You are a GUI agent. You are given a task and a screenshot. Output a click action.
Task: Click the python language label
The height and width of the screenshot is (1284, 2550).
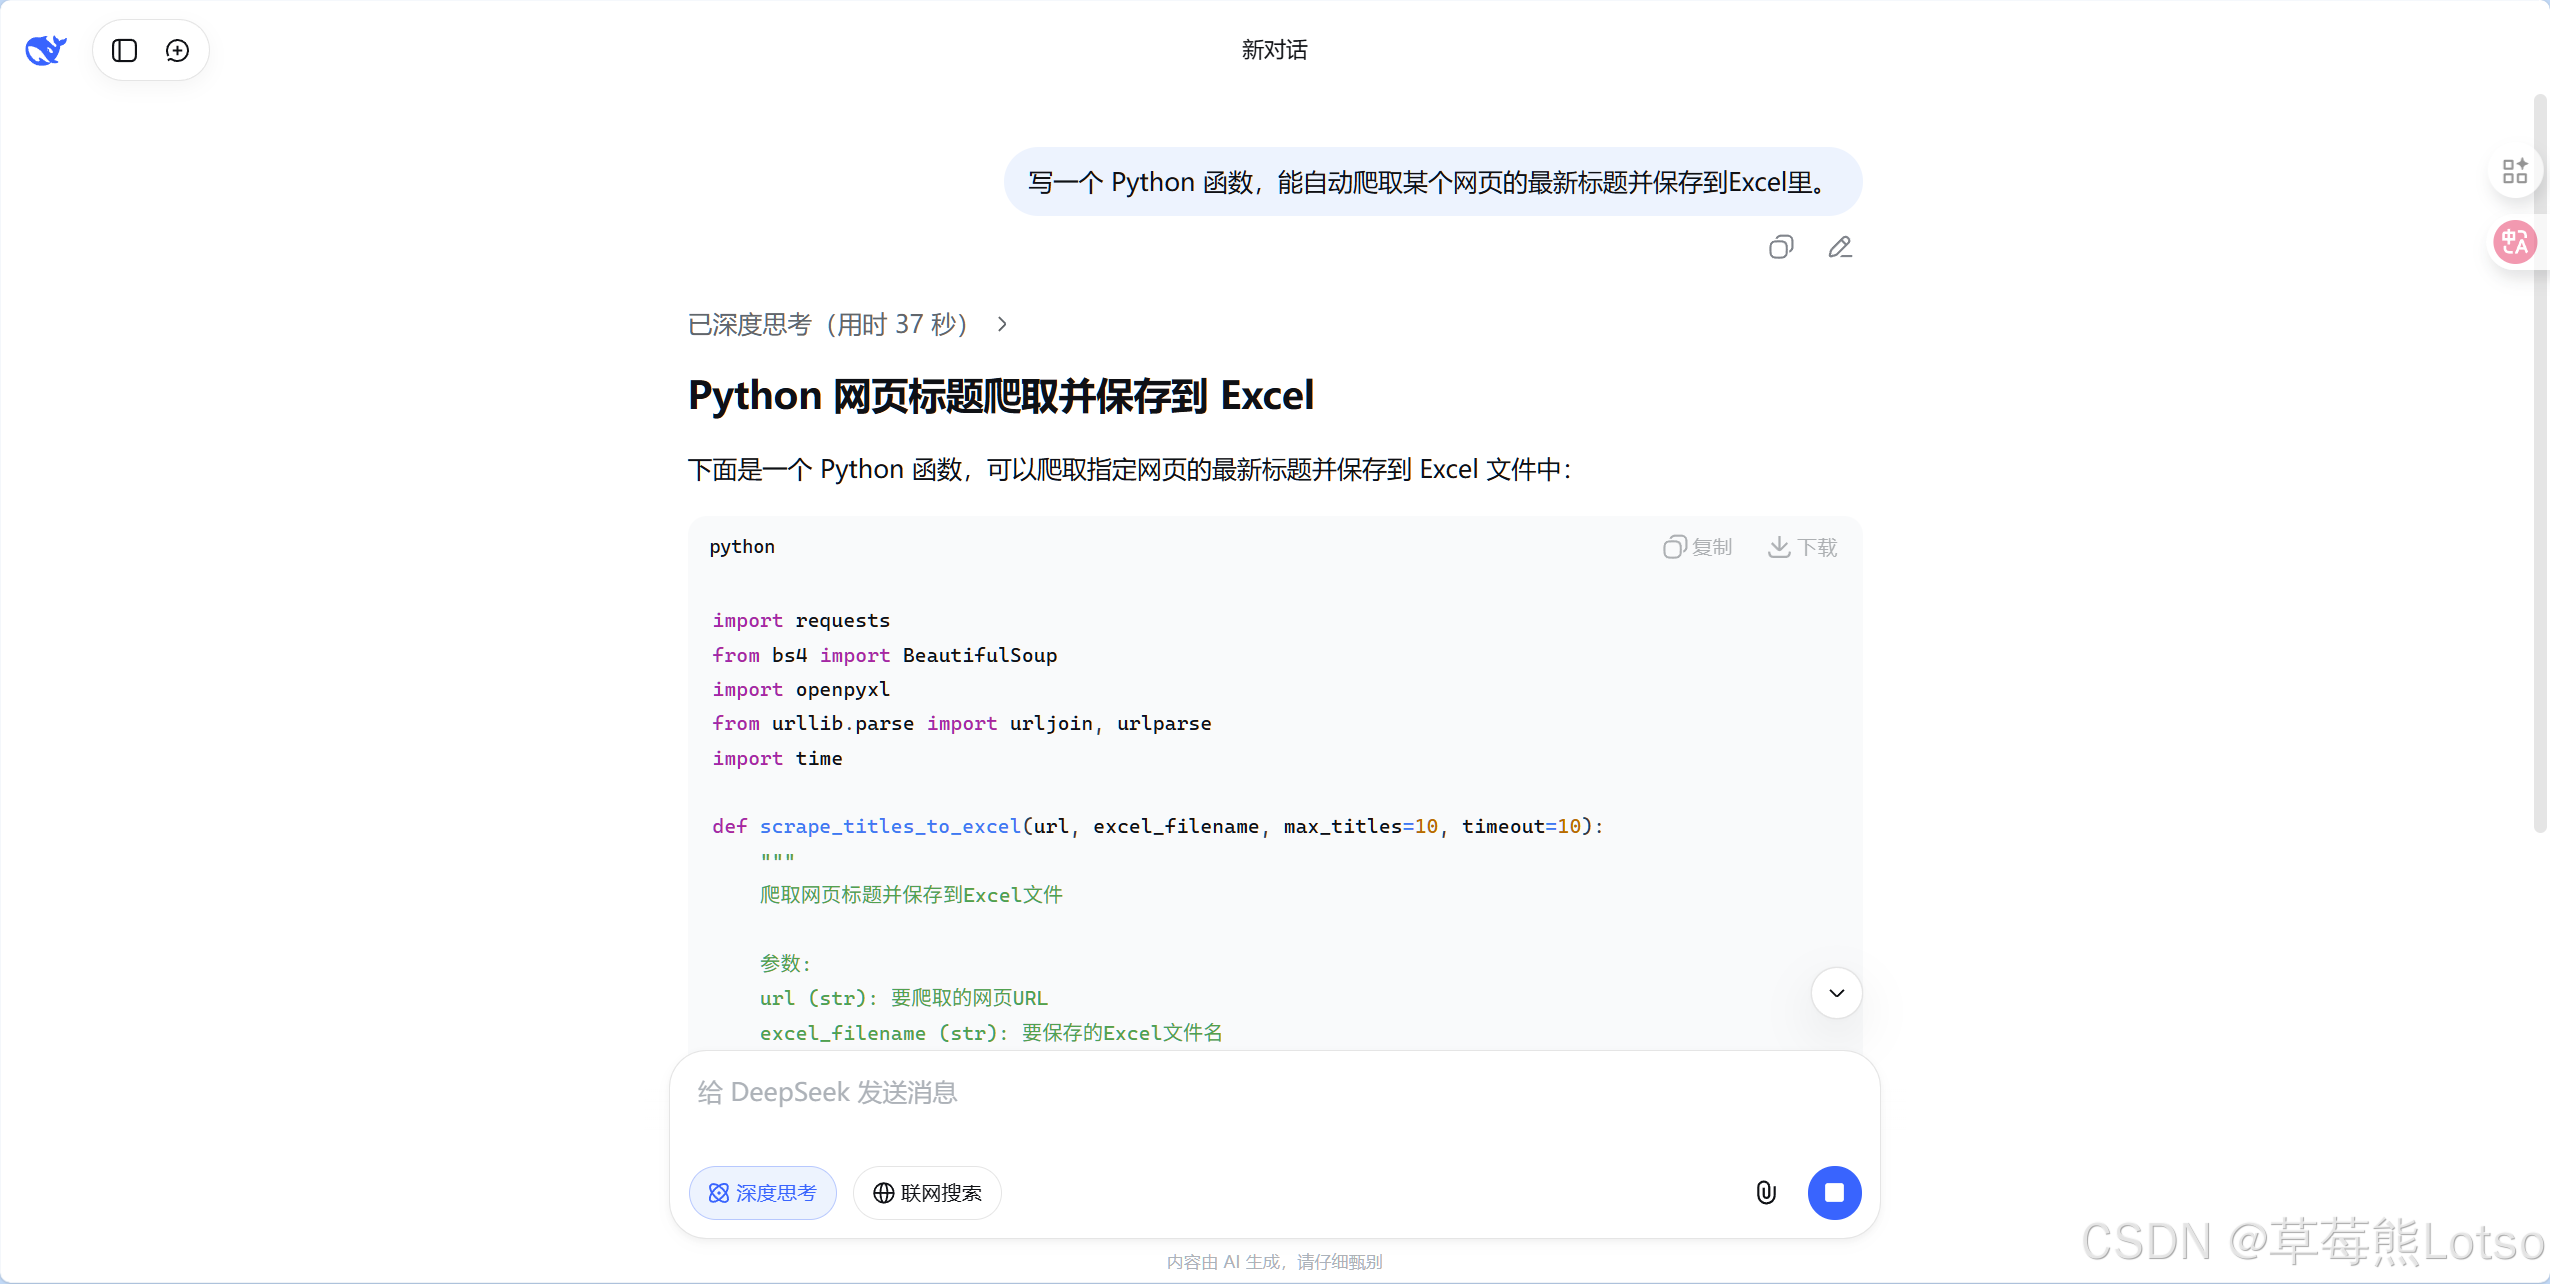(742, 547)
